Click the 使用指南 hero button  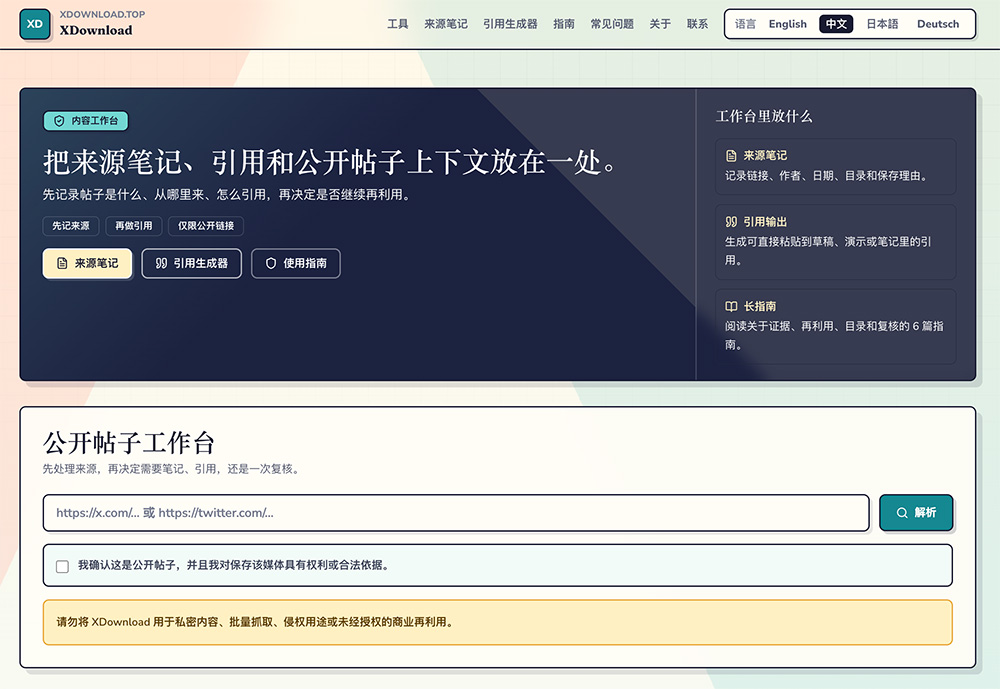296,263
